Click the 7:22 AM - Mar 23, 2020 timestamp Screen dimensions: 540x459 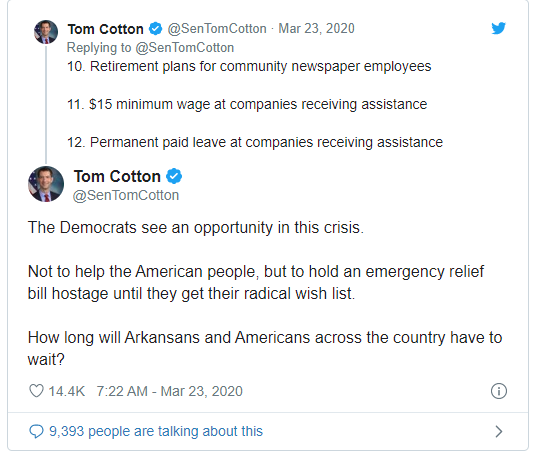pos(169,391)
